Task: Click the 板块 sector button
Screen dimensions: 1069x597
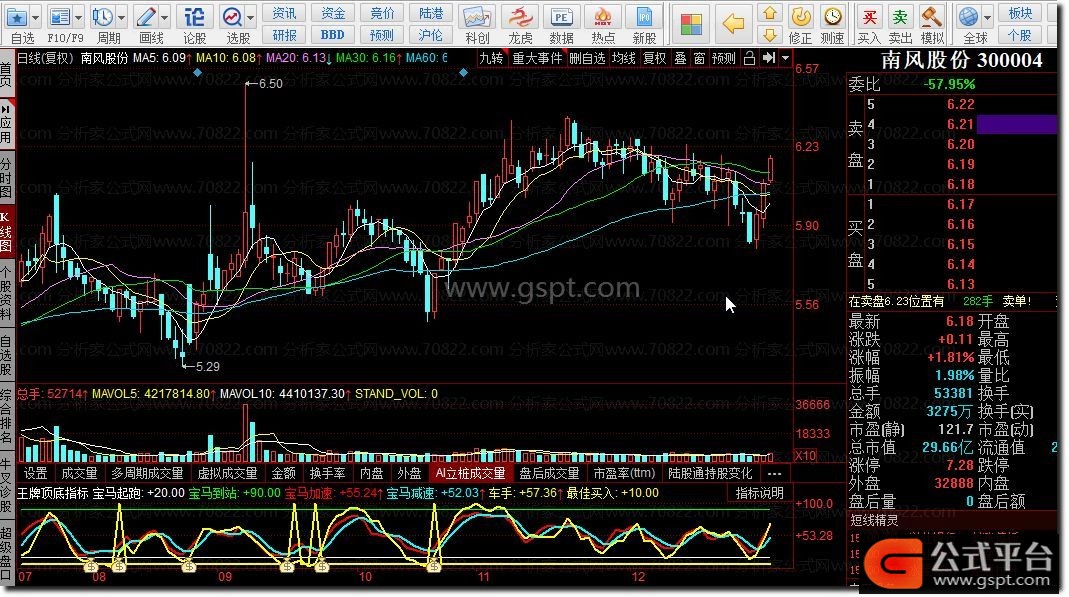Action: [1021, 13]
